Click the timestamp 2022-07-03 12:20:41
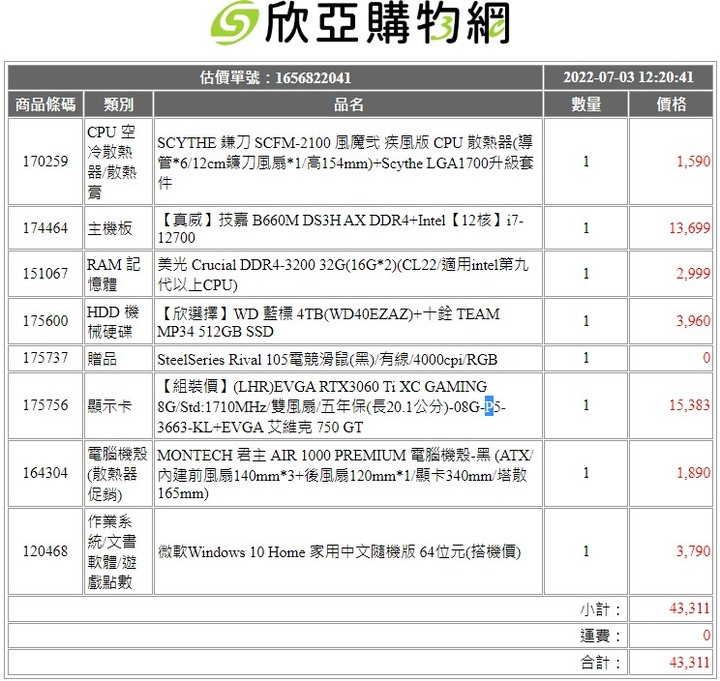This screenshot has width=720, height=681. [628, 77]
